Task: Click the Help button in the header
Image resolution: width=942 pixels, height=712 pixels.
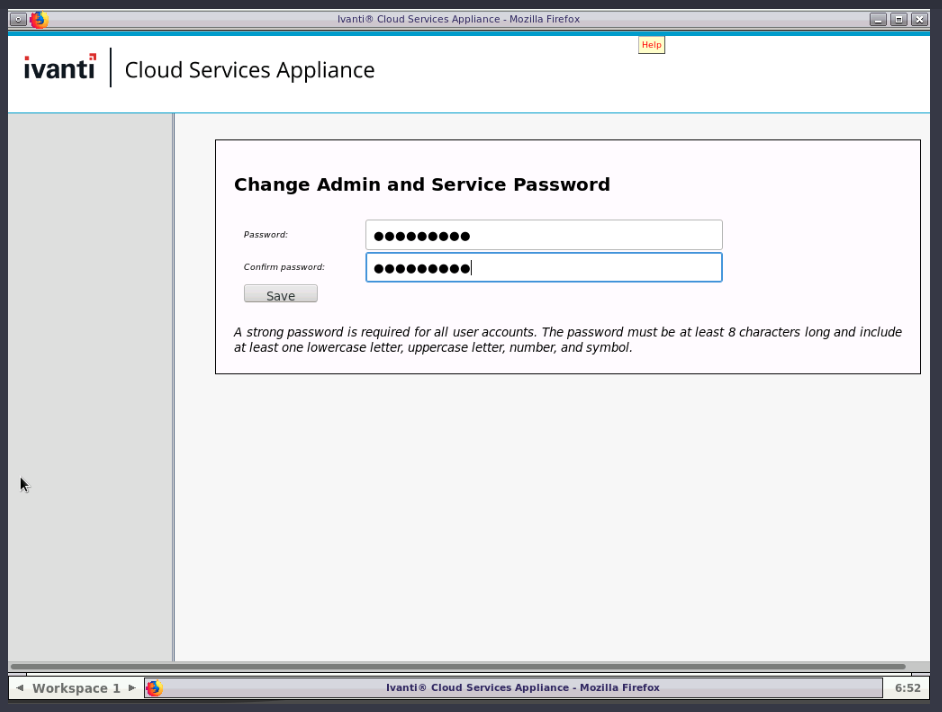Action: pyautogui.click(x=651, y=45)
